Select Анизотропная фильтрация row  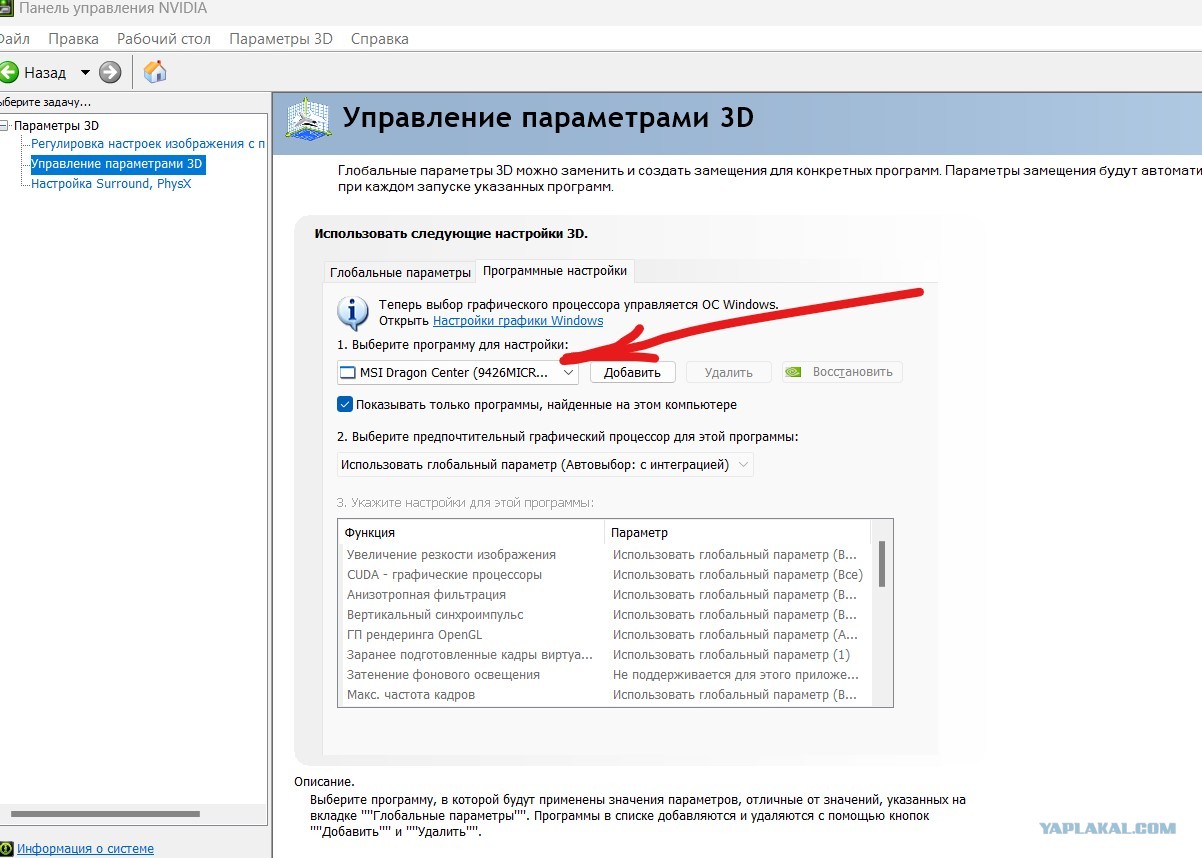[x=604, y=595]
